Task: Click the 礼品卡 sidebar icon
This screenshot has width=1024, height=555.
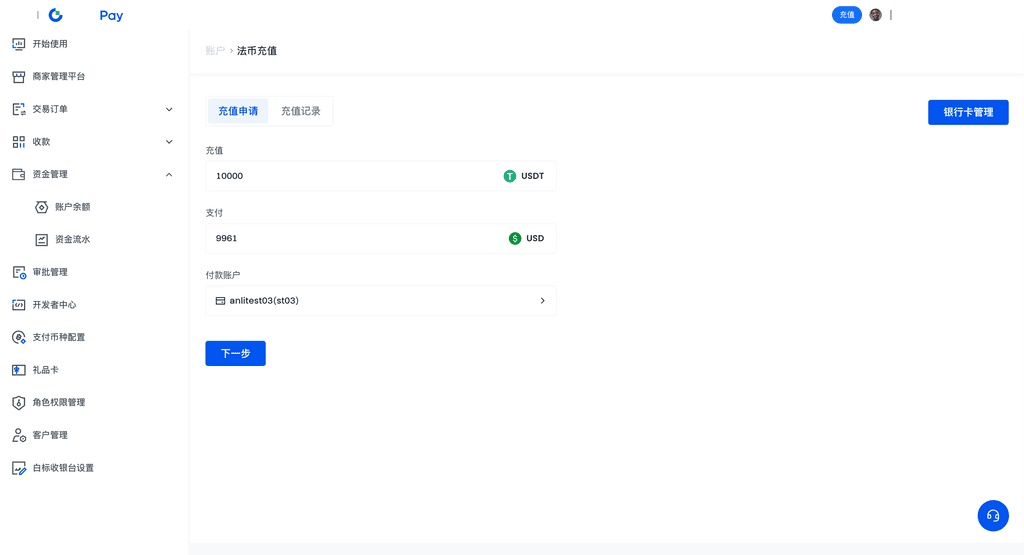Action: point(18,370)
